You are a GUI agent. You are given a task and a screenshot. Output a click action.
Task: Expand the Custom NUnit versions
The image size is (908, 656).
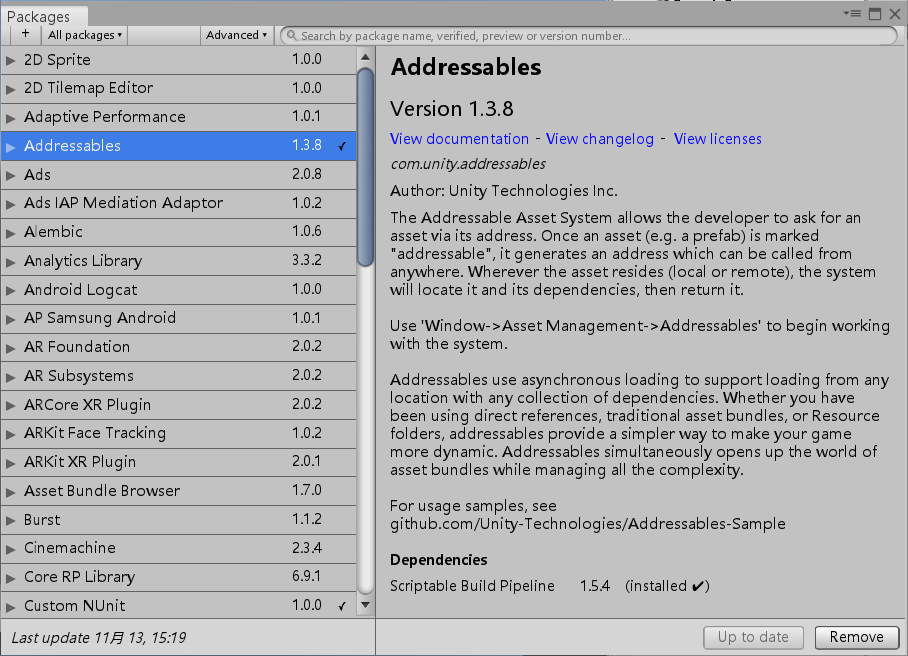pyautogui.click(x=10, y=607)
